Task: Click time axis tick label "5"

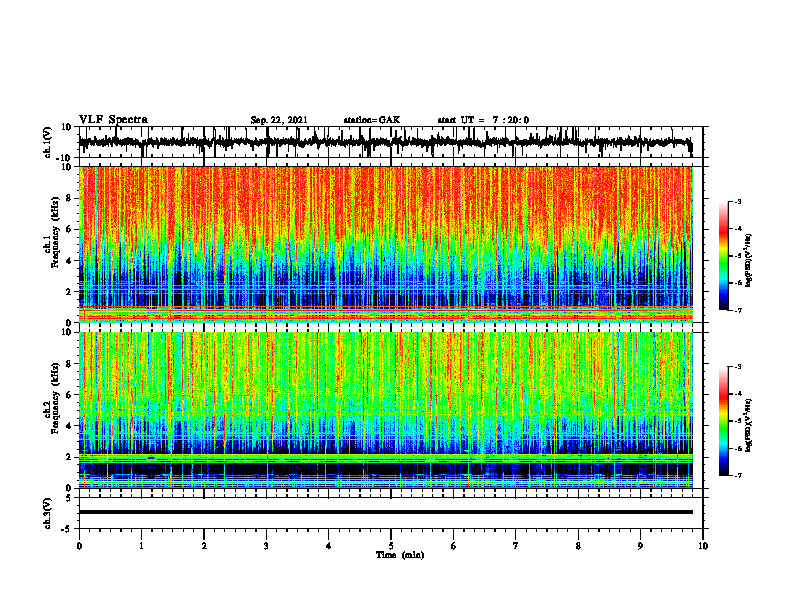Action: 391,546
